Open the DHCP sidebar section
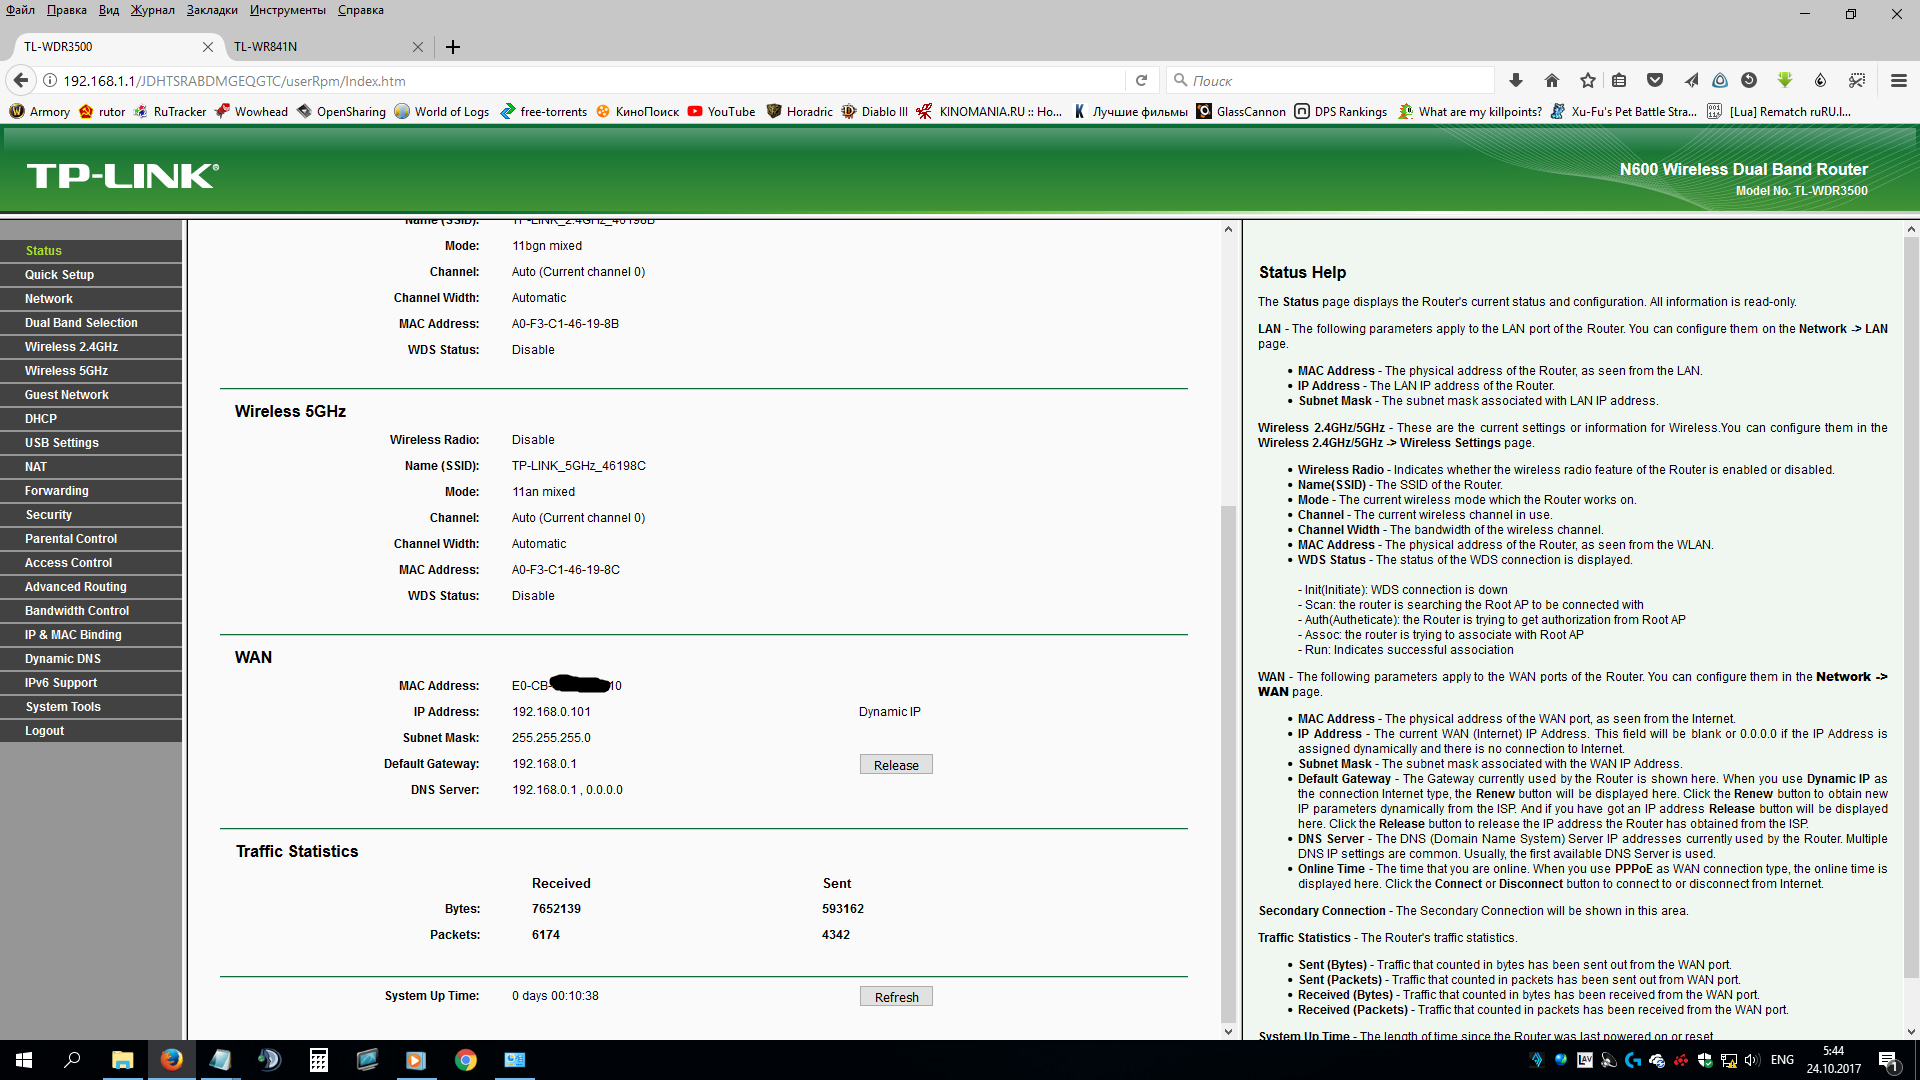Screen dimensions: 1920x1080 (x=91, y=419)
